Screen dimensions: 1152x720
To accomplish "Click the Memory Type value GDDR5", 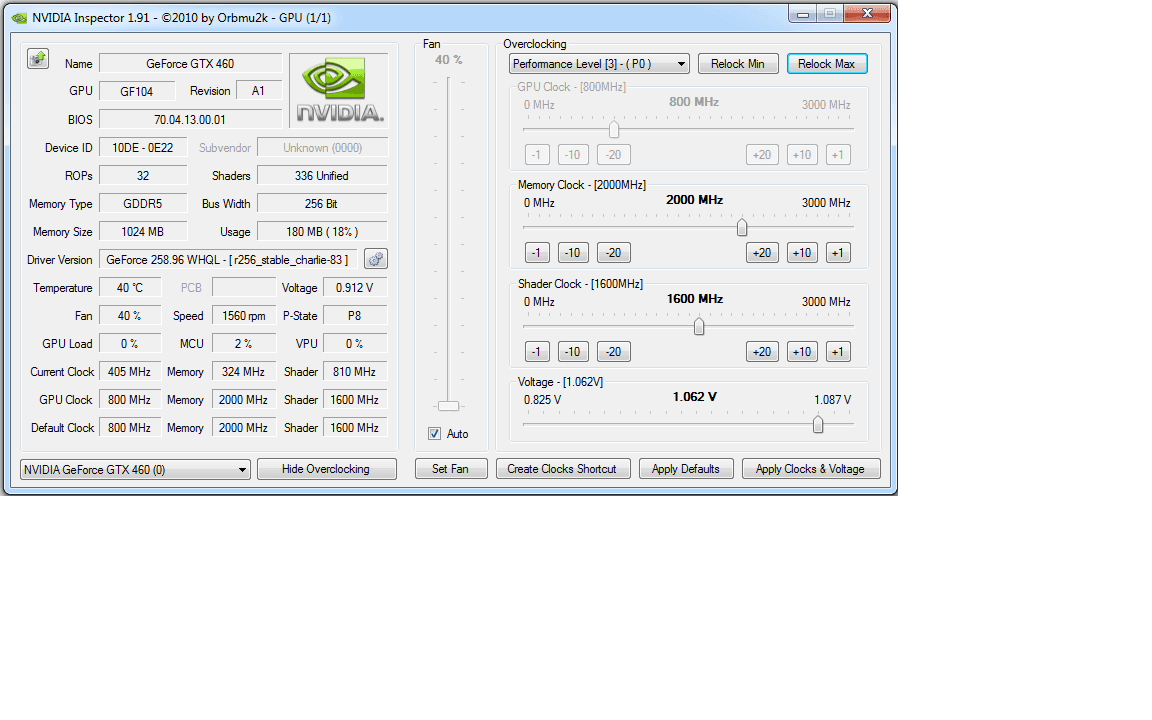I will coord(143,204).
